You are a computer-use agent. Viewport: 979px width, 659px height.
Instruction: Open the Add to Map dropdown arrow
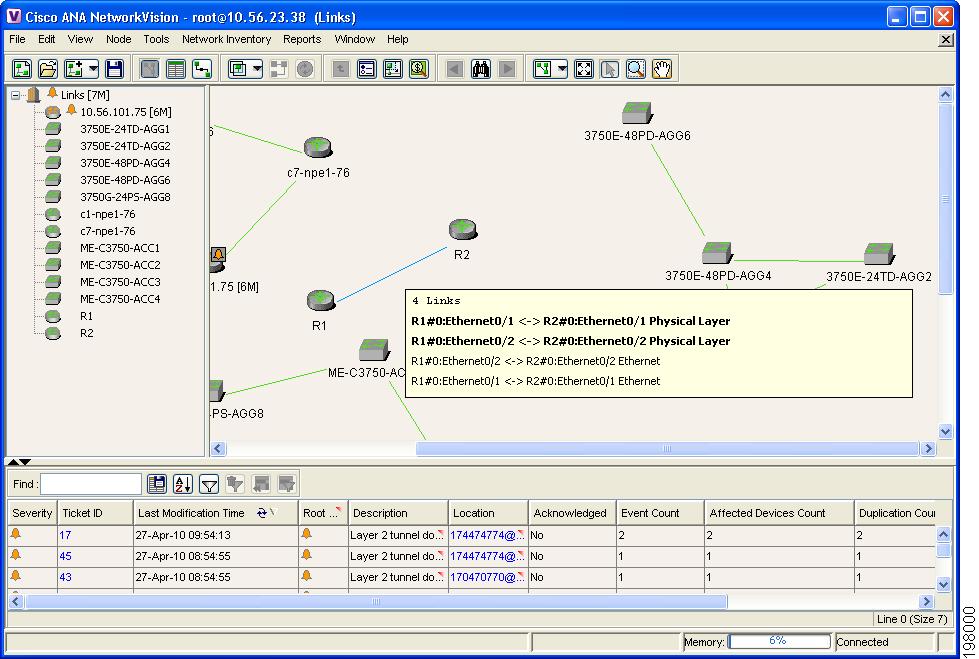93,69
